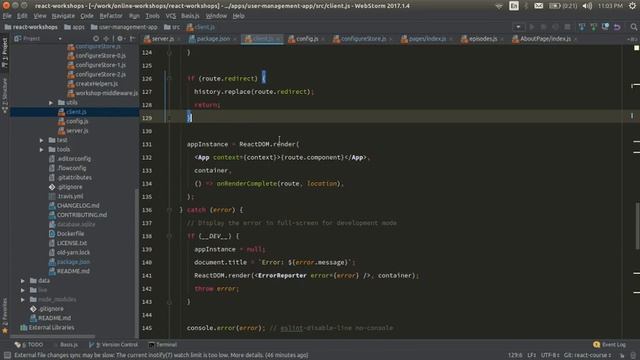Click the Run play icon in toolbar
The height and width of the screenshot is (360, 640).
531,27
